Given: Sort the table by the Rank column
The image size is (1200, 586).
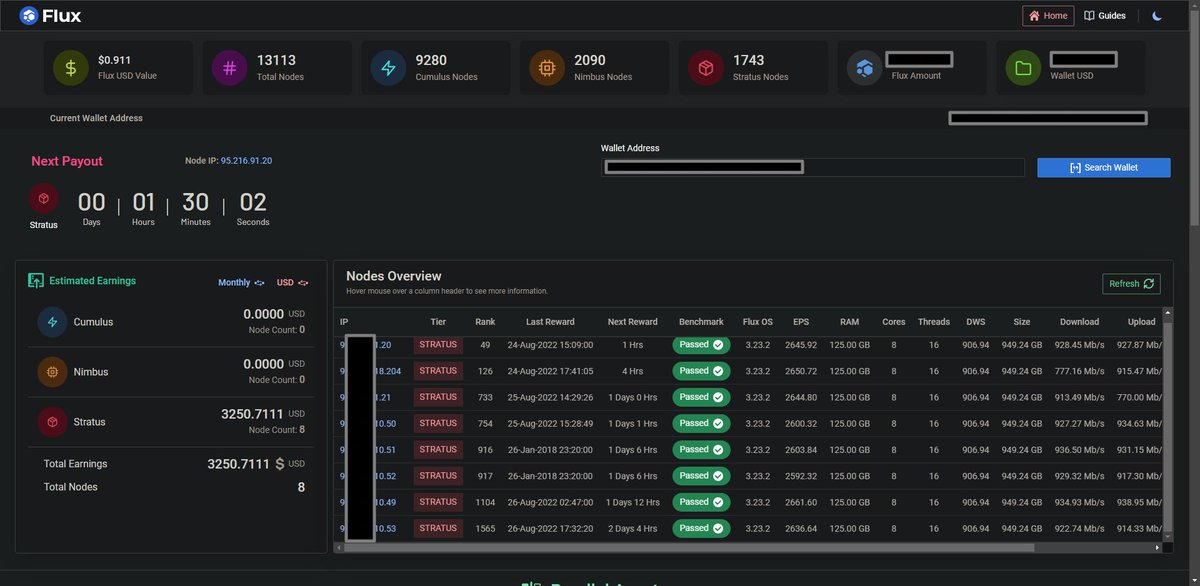Looking at the screenshot, I should 485,321.
